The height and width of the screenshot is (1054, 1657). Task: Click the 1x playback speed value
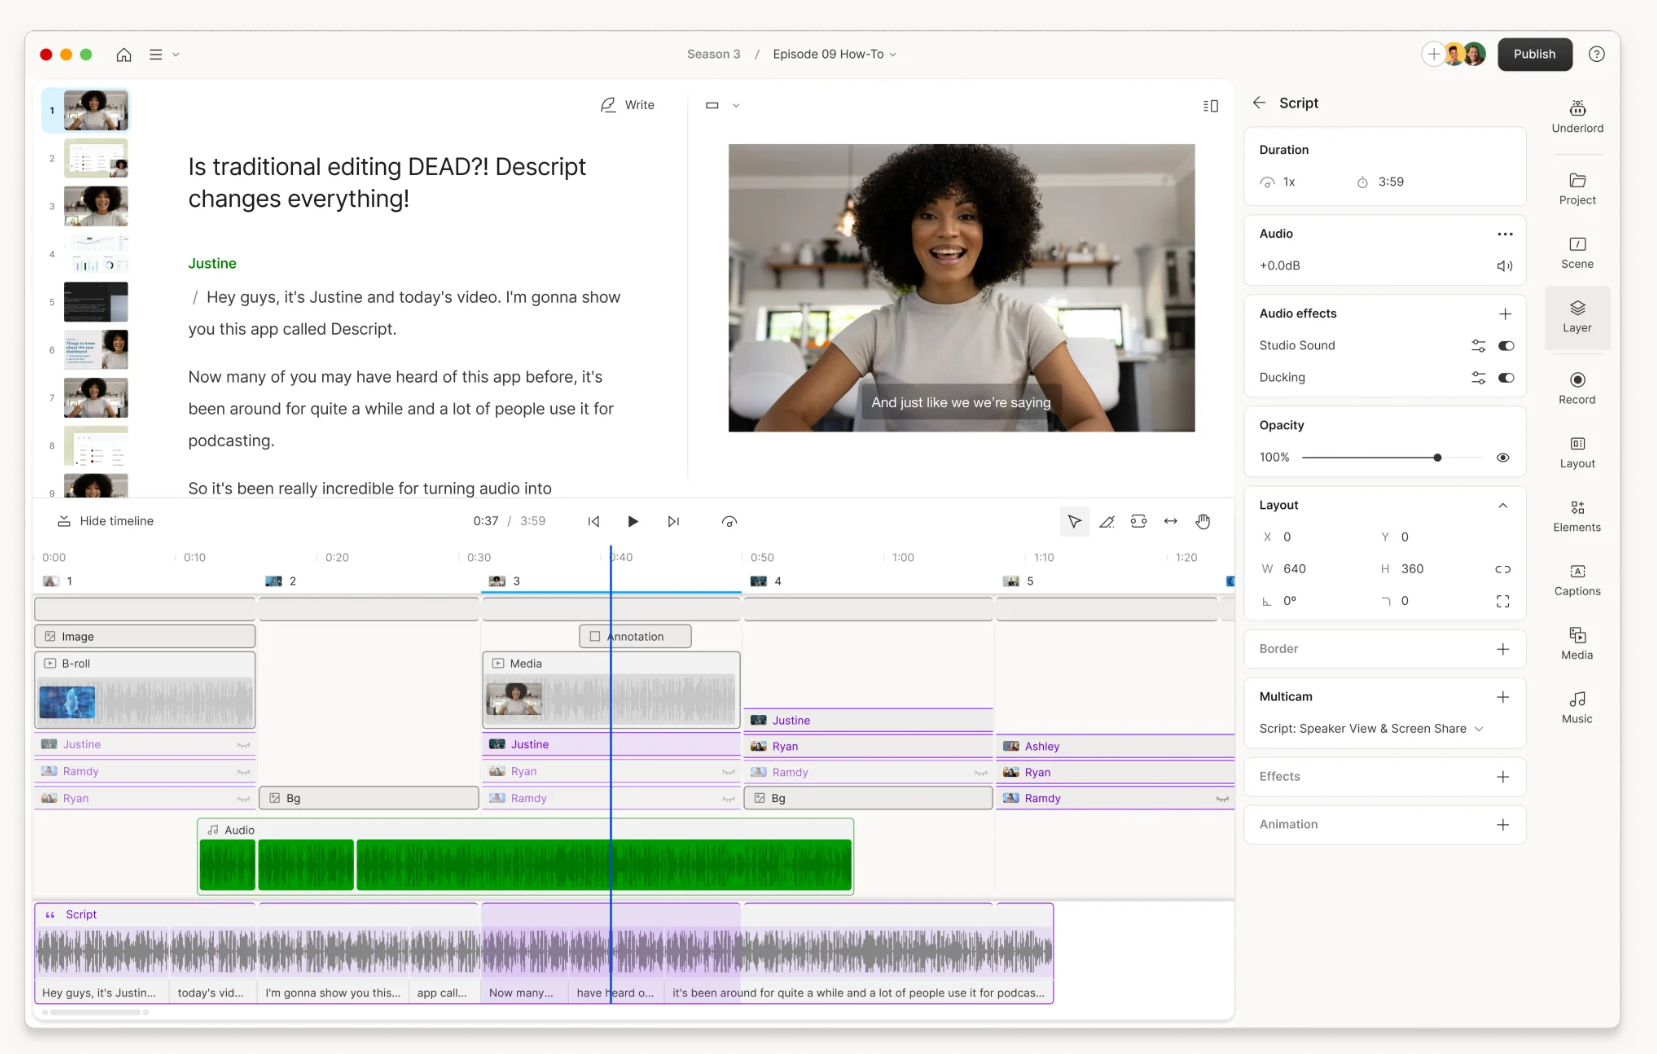[x=1289, y=182]
